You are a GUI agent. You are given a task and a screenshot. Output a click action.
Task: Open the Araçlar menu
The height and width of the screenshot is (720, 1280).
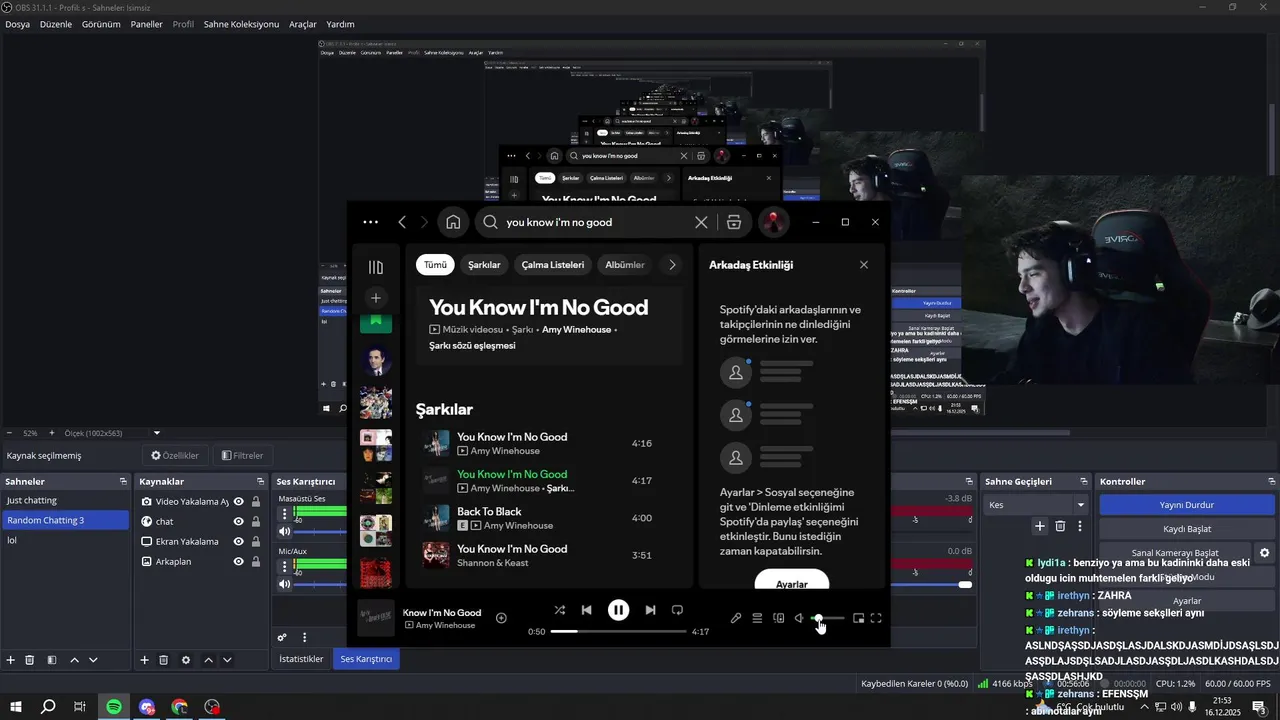pyautogui.click(x=303, y=24)
